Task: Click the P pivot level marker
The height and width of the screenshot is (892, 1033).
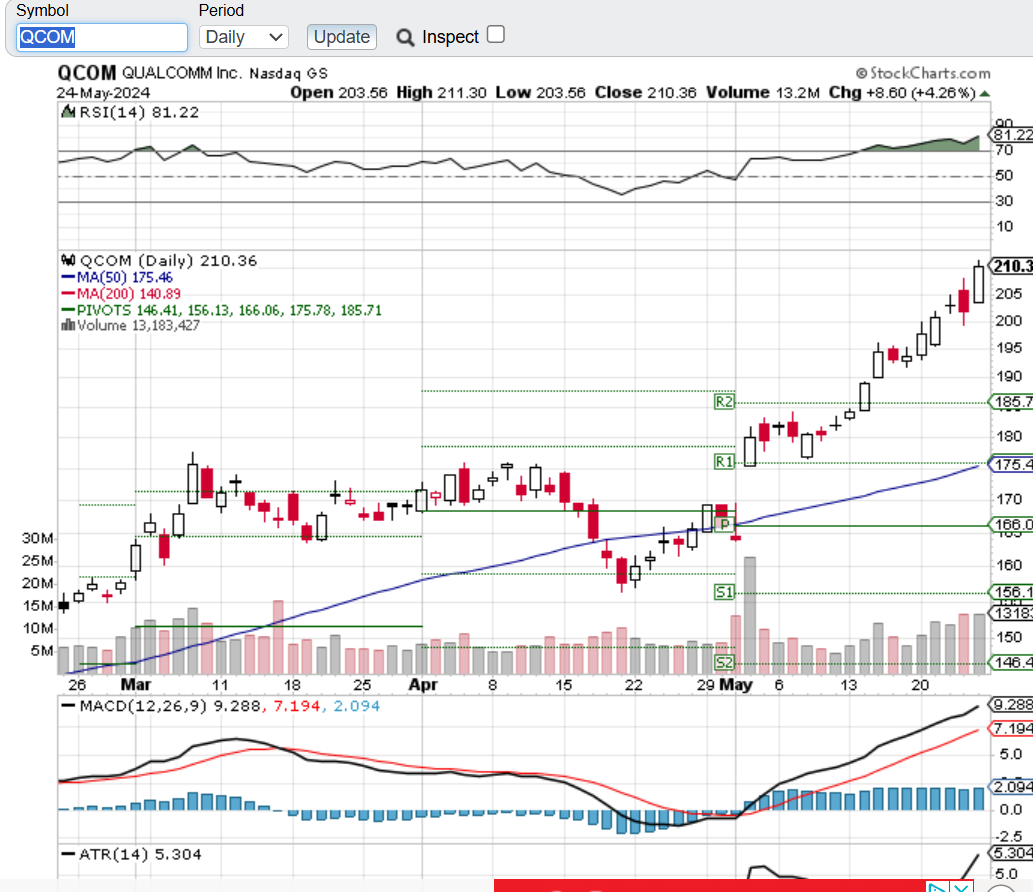Action: (724, 524)
